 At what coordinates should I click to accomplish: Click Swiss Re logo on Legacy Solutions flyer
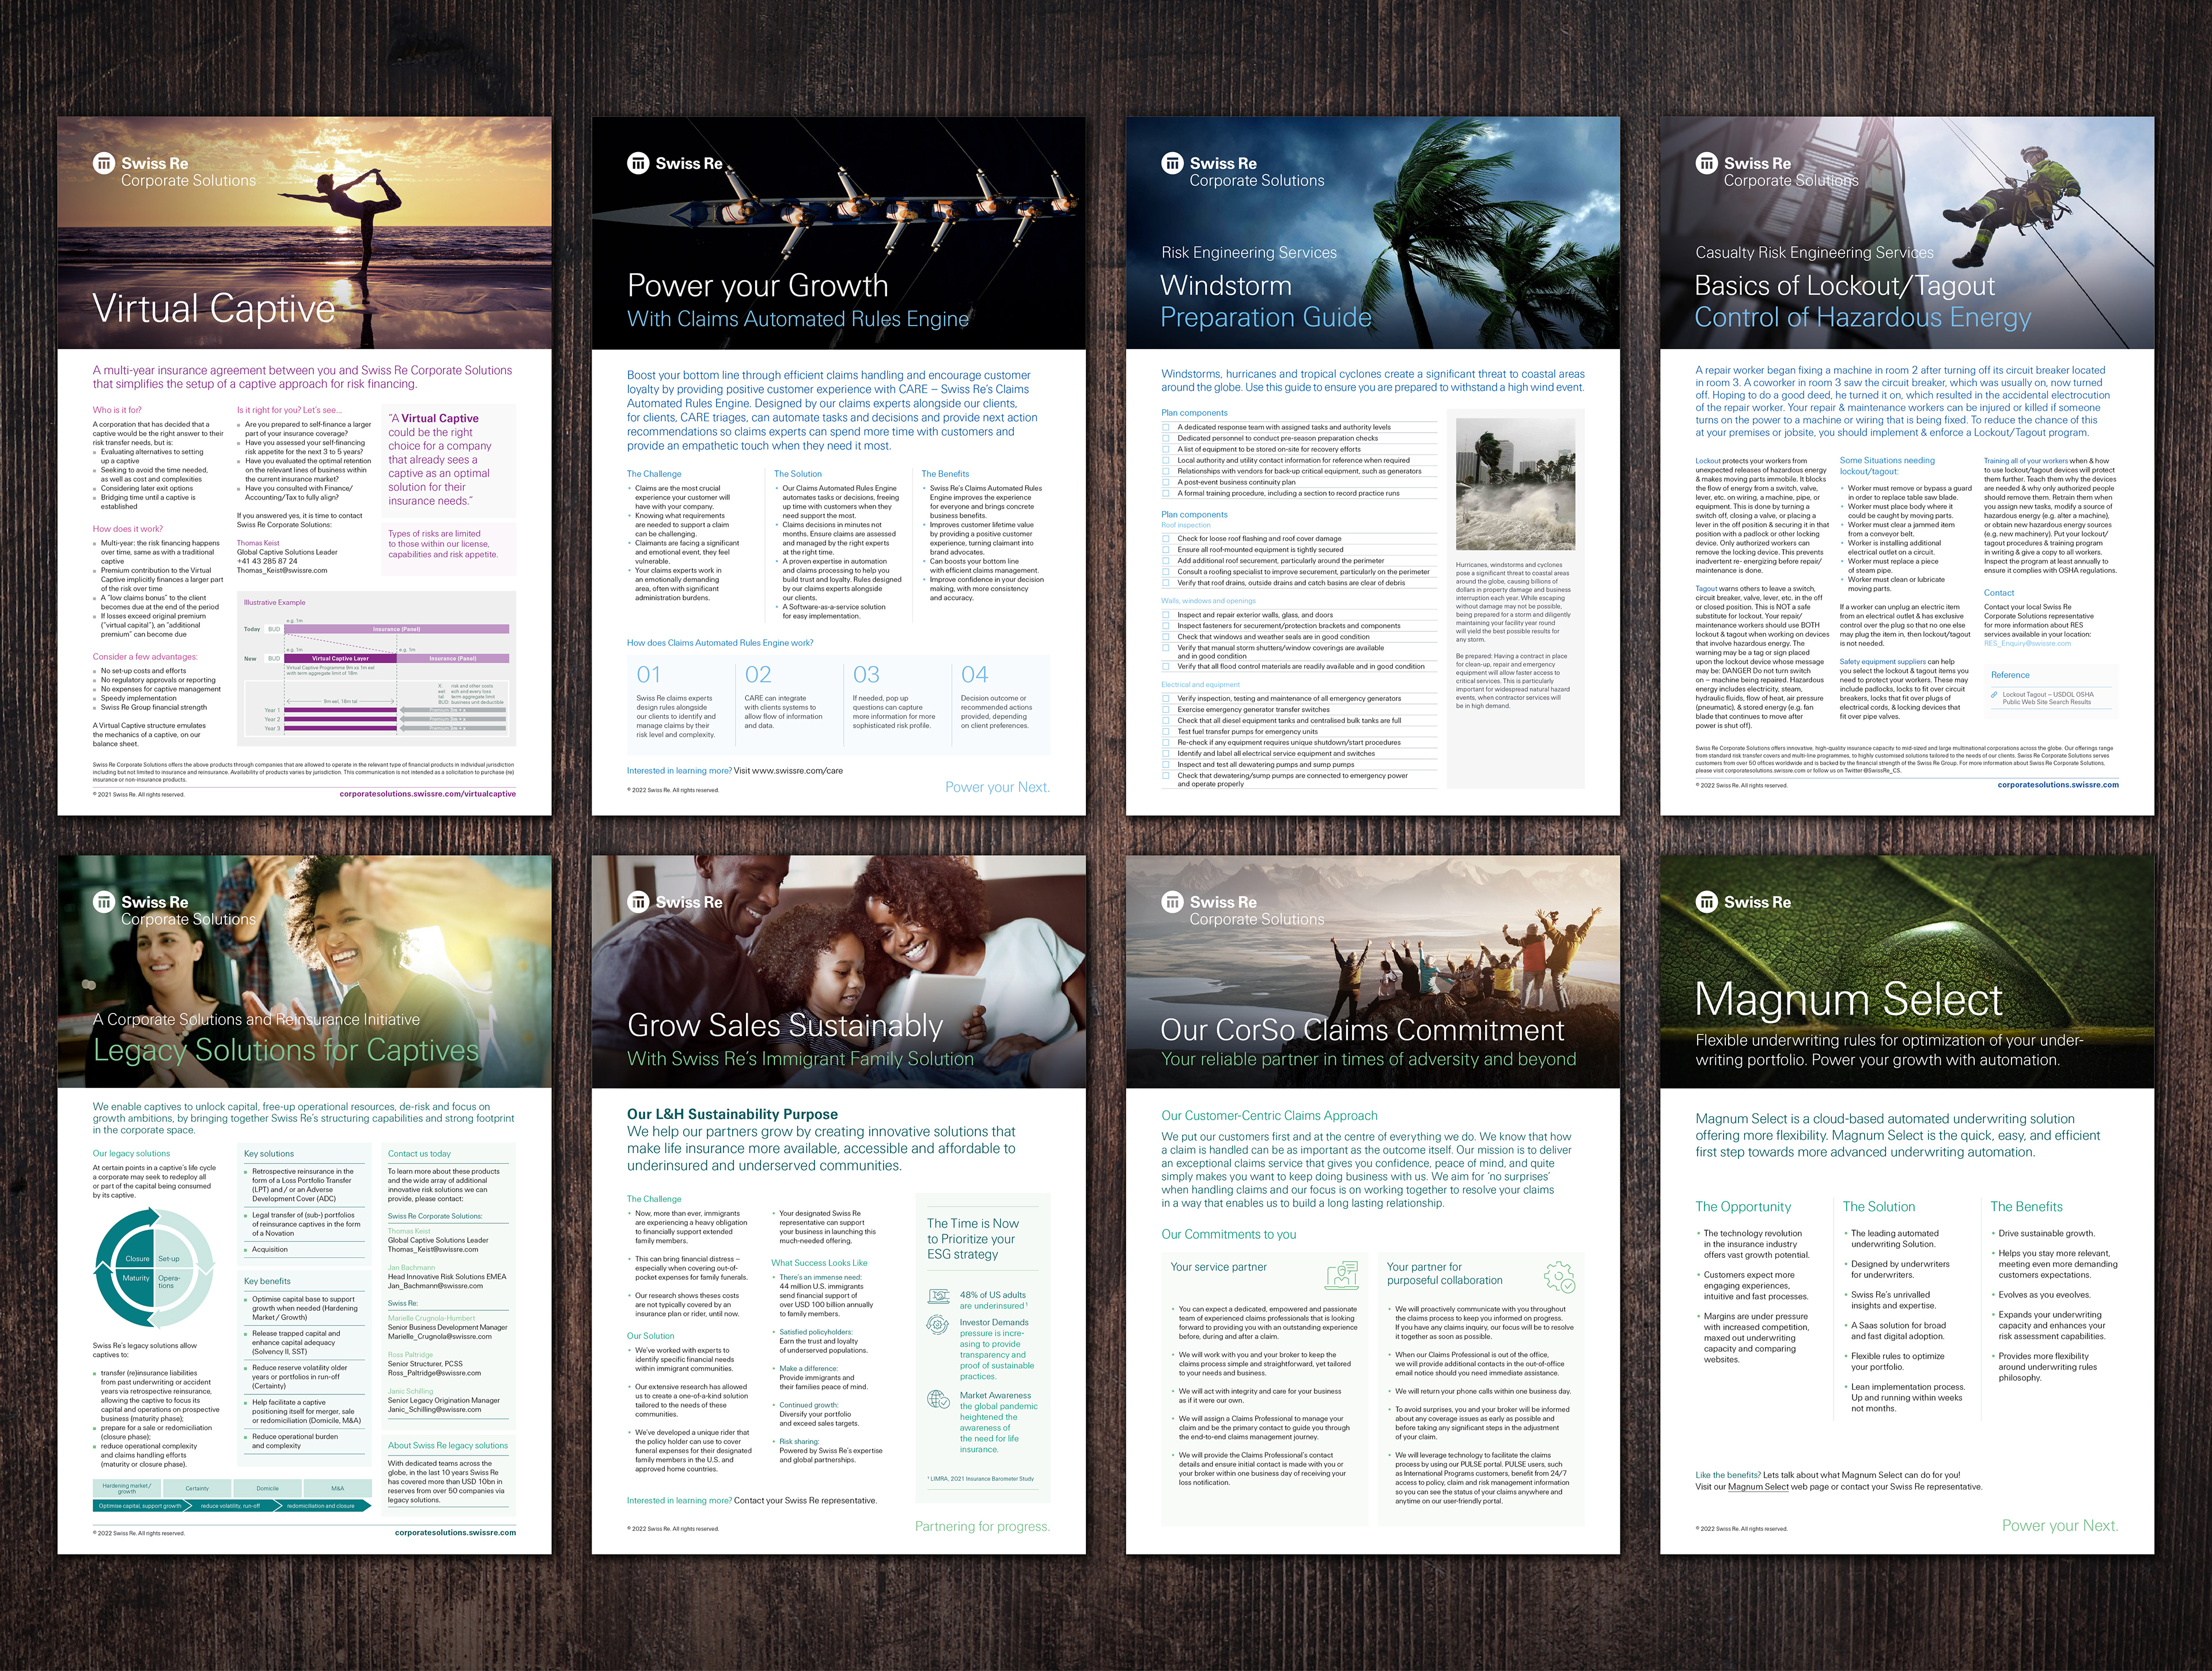[x=174, y=910]
